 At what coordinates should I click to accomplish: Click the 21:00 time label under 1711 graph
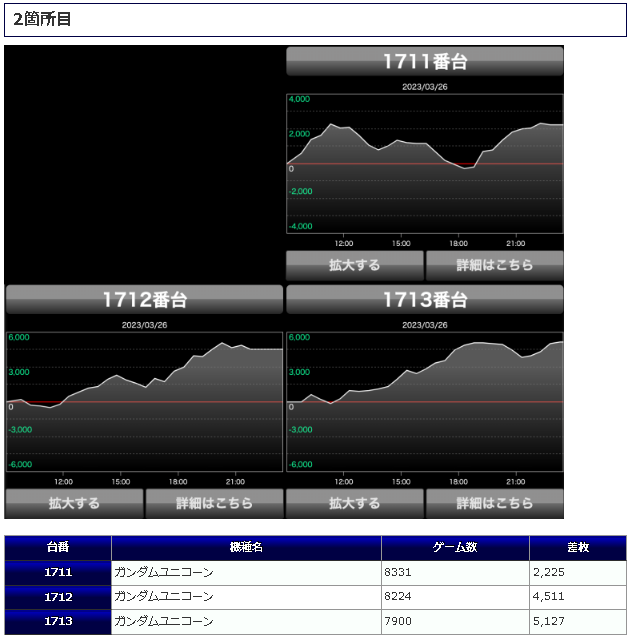click(516, 244)
